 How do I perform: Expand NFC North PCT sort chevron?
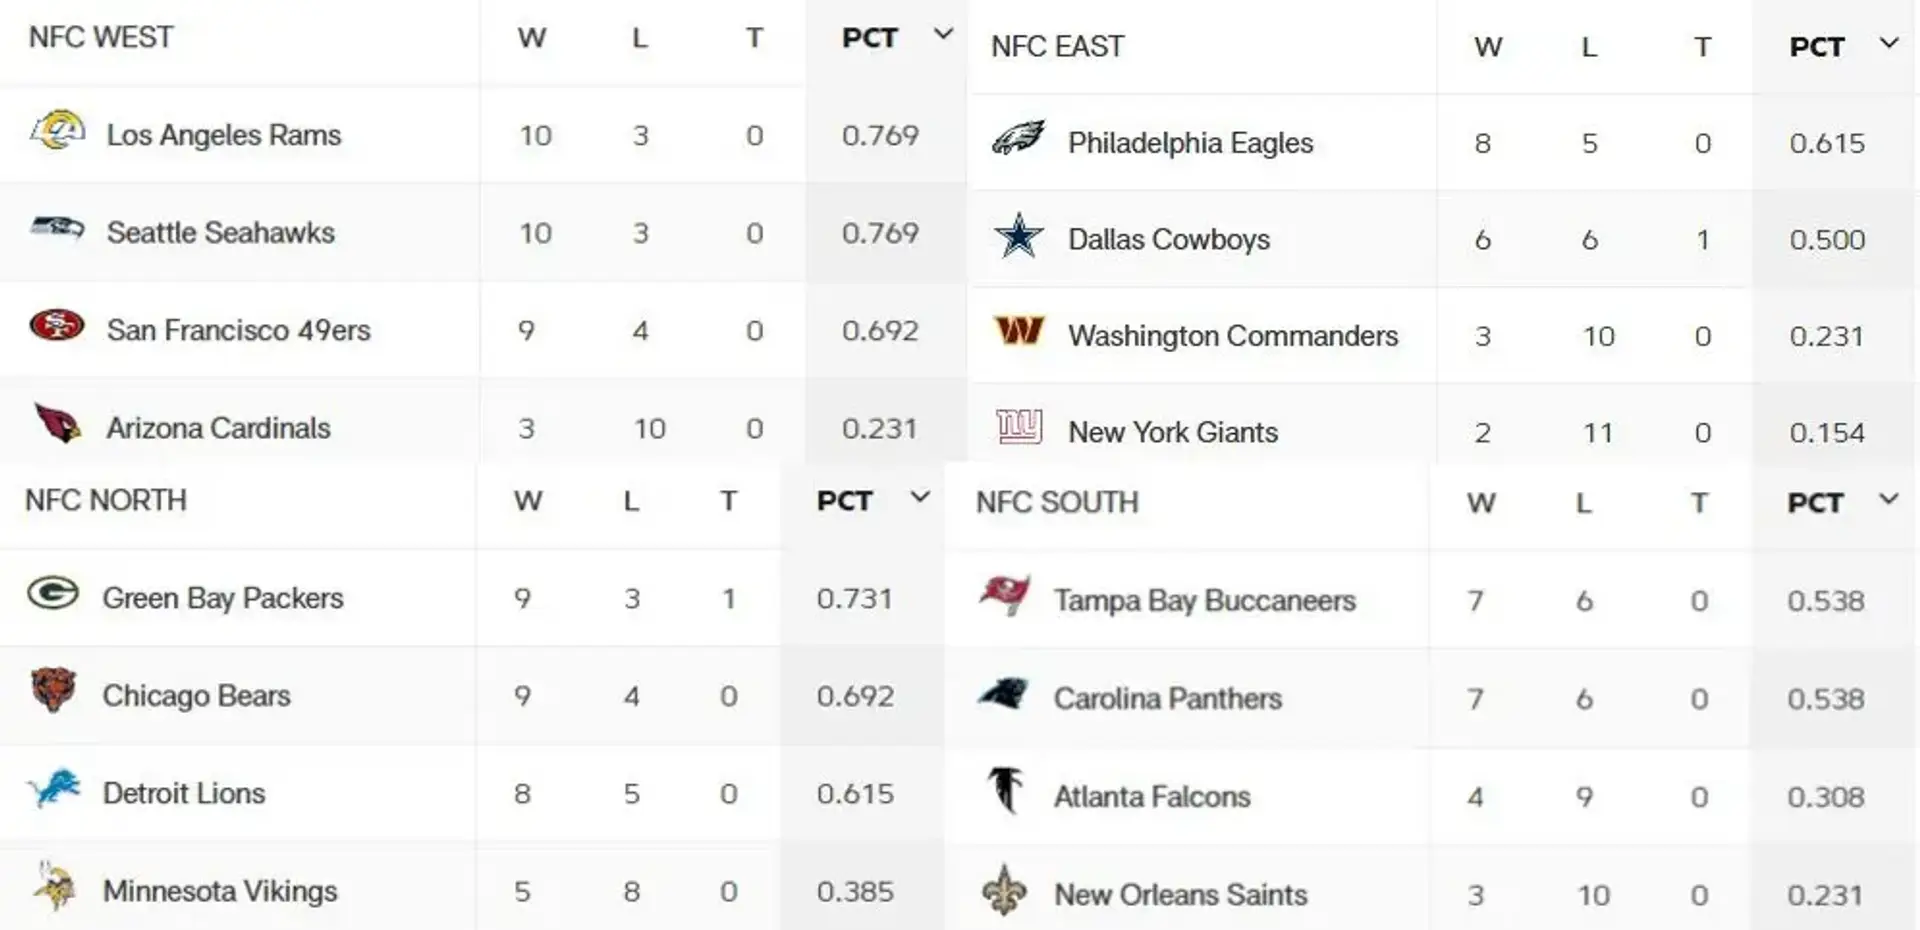click(920, 497)
